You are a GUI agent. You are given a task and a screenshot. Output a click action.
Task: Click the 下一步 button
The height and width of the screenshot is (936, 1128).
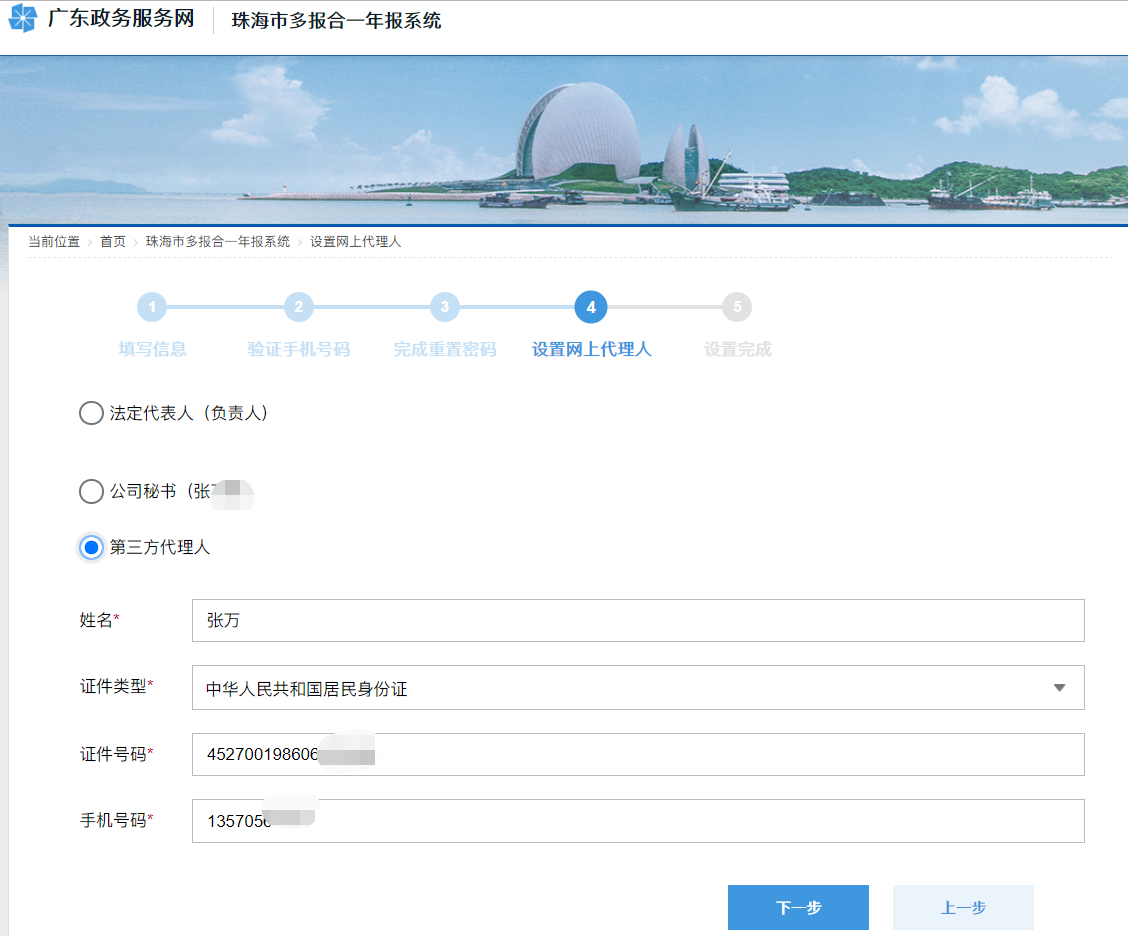point(797,907)
